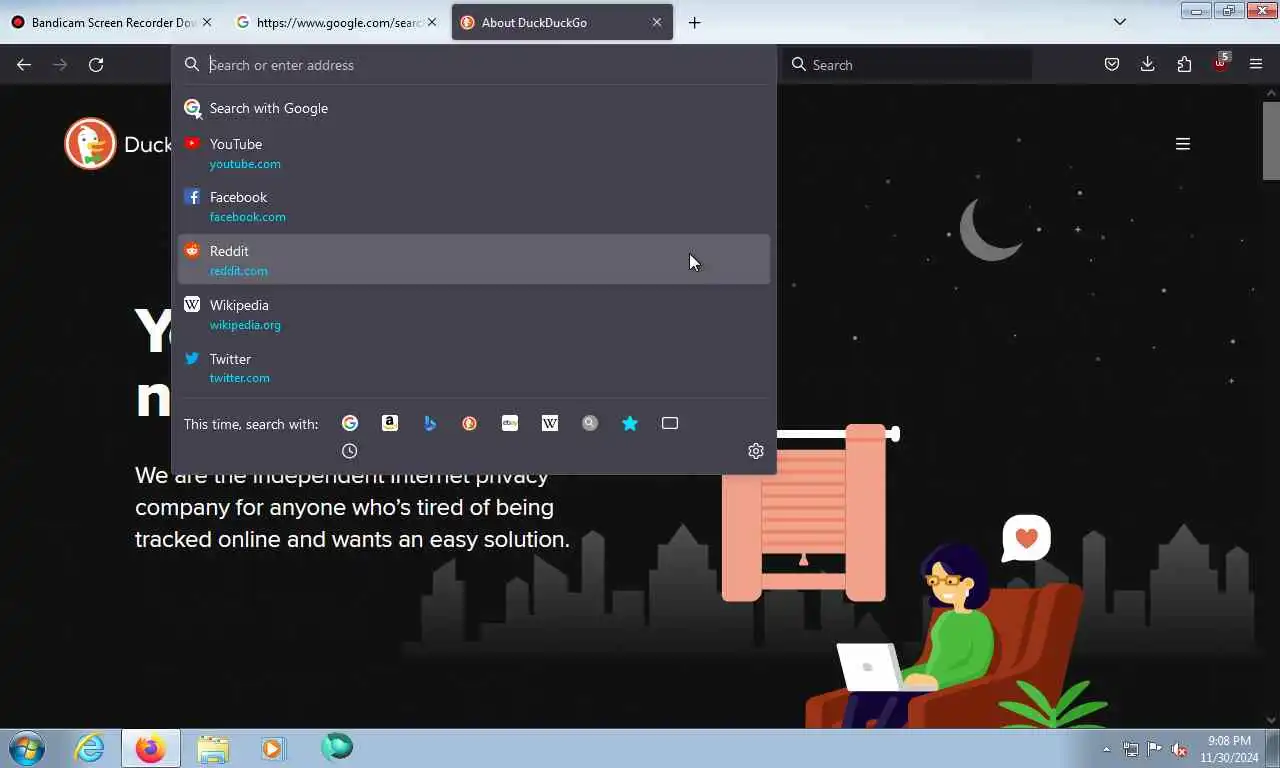Open the YouTube suggestion

pos(474,153)
